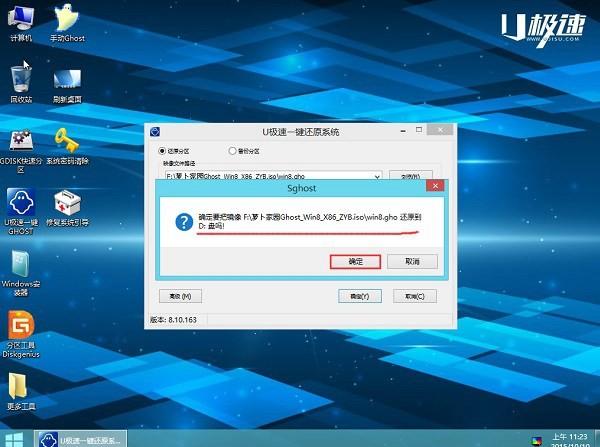Close the Sghost dialog

point(435,186)
